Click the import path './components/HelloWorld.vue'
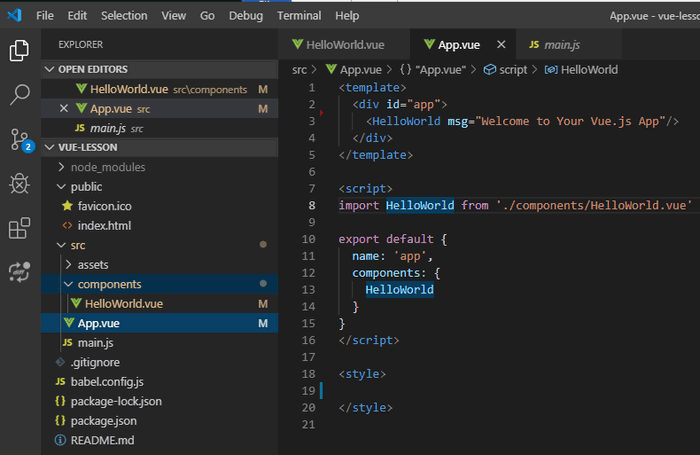 pyautogui.click(x=594, y=205)
